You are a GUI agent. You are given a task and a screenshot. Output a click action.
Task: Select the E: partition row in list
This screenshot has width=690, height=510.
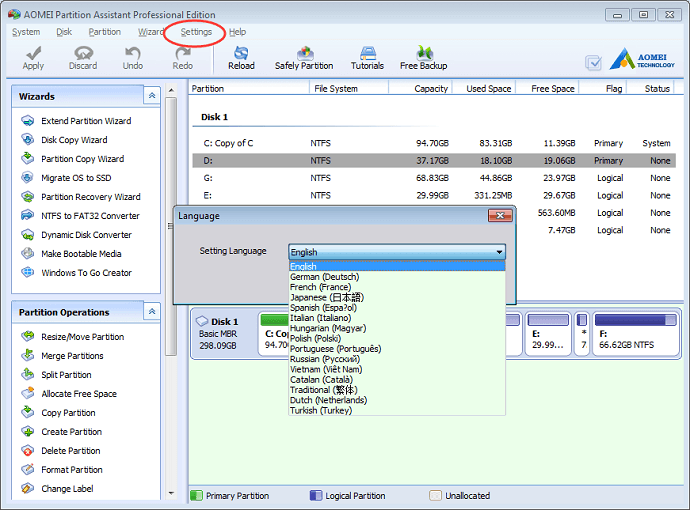[434, 195]
